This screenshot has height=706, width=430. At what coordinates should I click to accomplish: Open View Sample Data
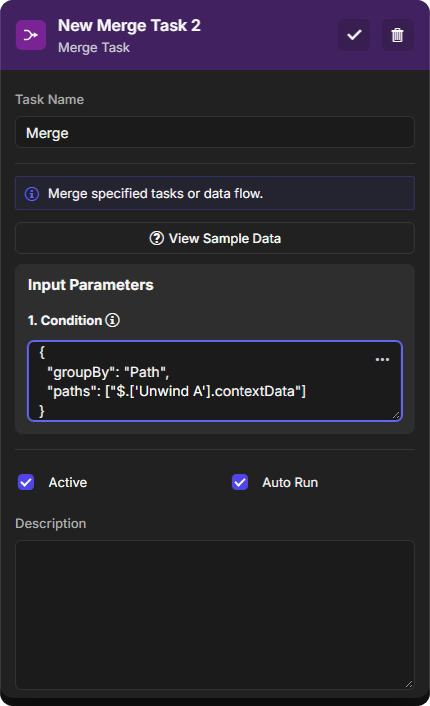tap(215, 238)
